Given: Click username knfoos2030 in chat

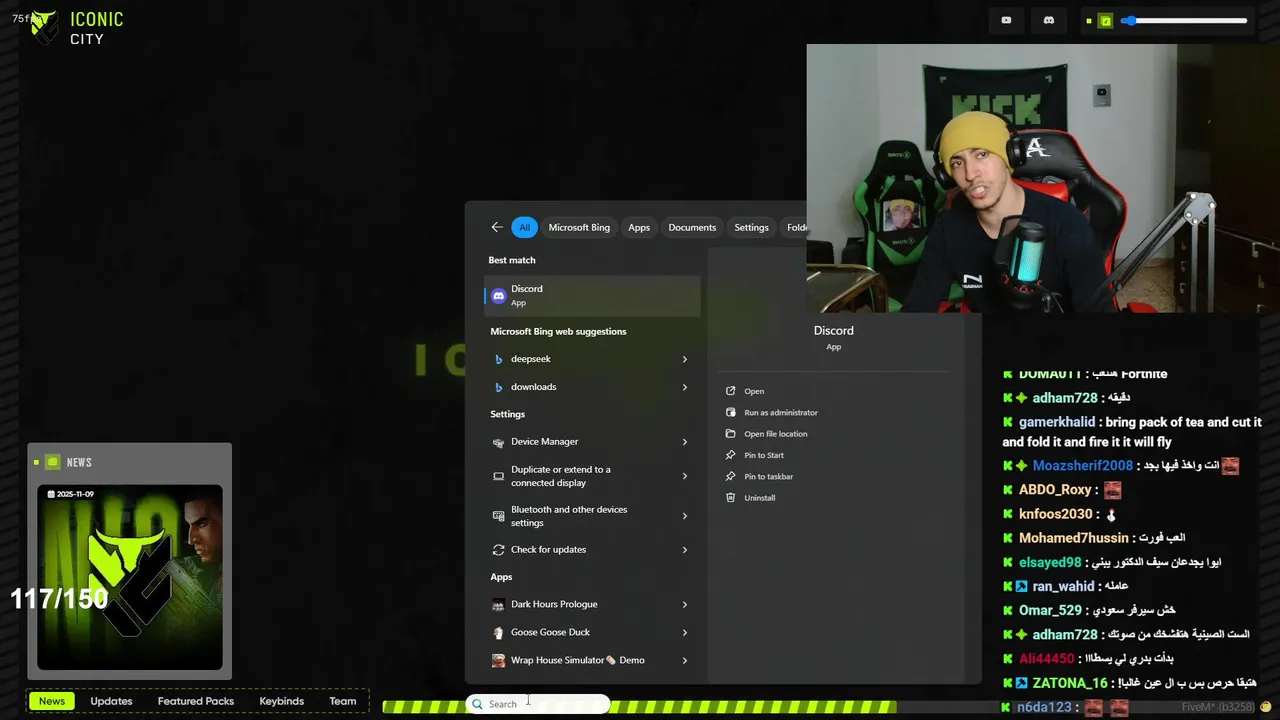Looking at the screenshot, I should 1056,514.
